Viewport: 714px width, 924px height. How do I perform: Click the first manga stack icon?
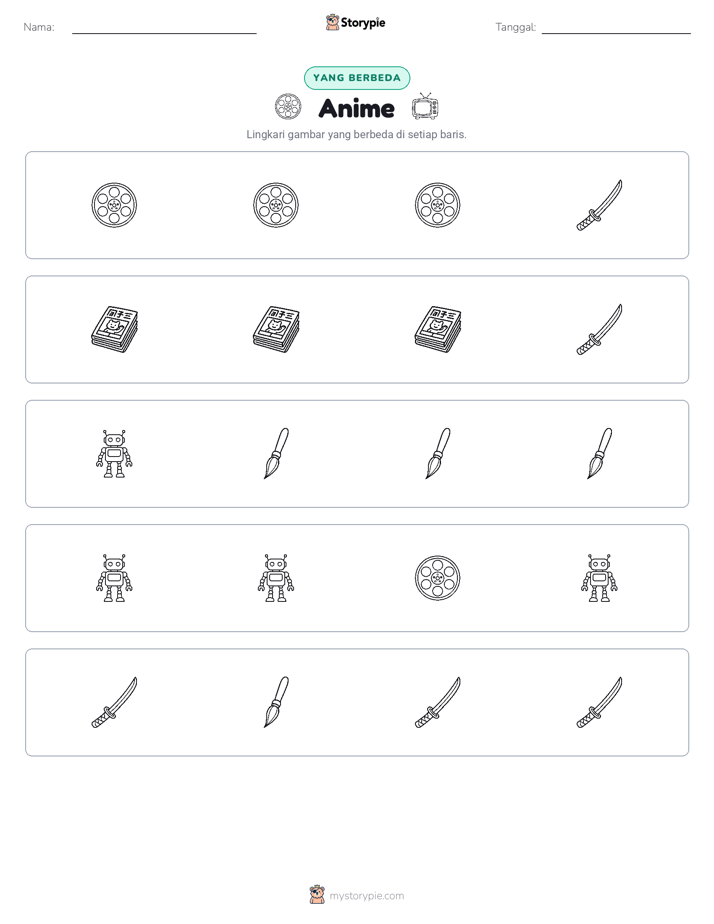point(114,329)
